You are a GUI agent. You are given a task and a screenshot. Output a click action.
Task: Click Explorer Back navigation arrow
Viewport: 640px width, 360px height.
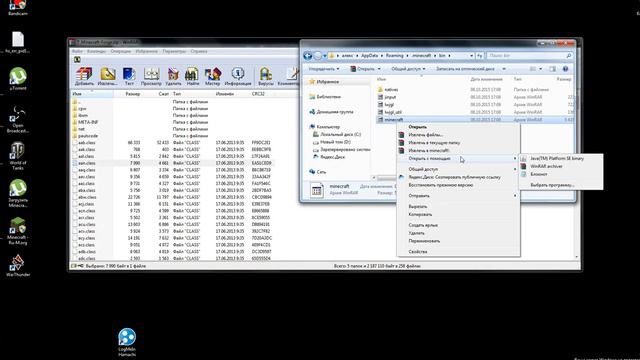click(x=308, y=56)
